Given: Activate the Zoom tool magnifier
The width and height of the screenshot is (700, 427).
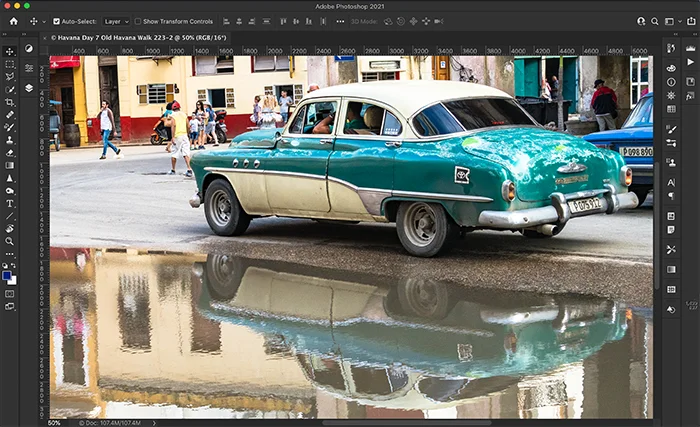Looking at the screenshot, I should tap(10, 241).
